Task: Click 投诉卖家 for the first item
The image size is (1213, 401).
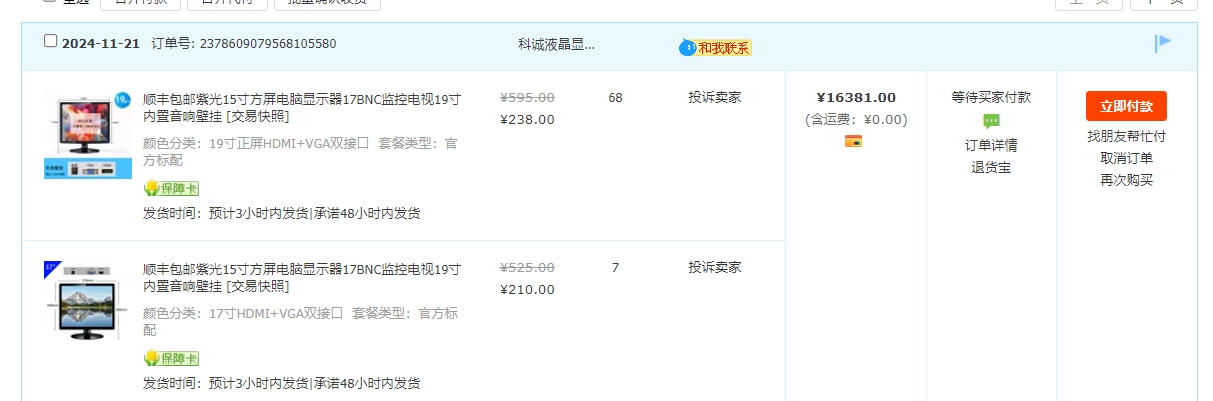Action: tap(715, 97)
